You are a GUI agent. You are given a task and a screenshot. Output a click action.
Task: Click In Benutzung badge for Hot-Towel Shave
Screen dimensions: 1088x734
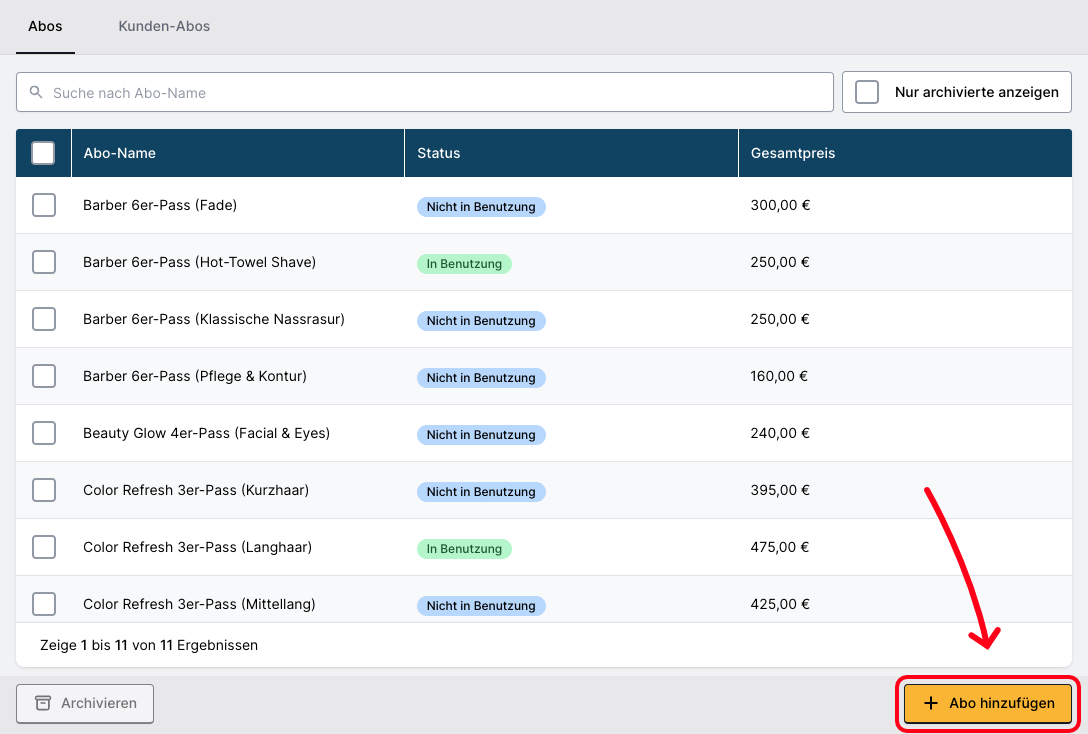click(x=464, y=264)
